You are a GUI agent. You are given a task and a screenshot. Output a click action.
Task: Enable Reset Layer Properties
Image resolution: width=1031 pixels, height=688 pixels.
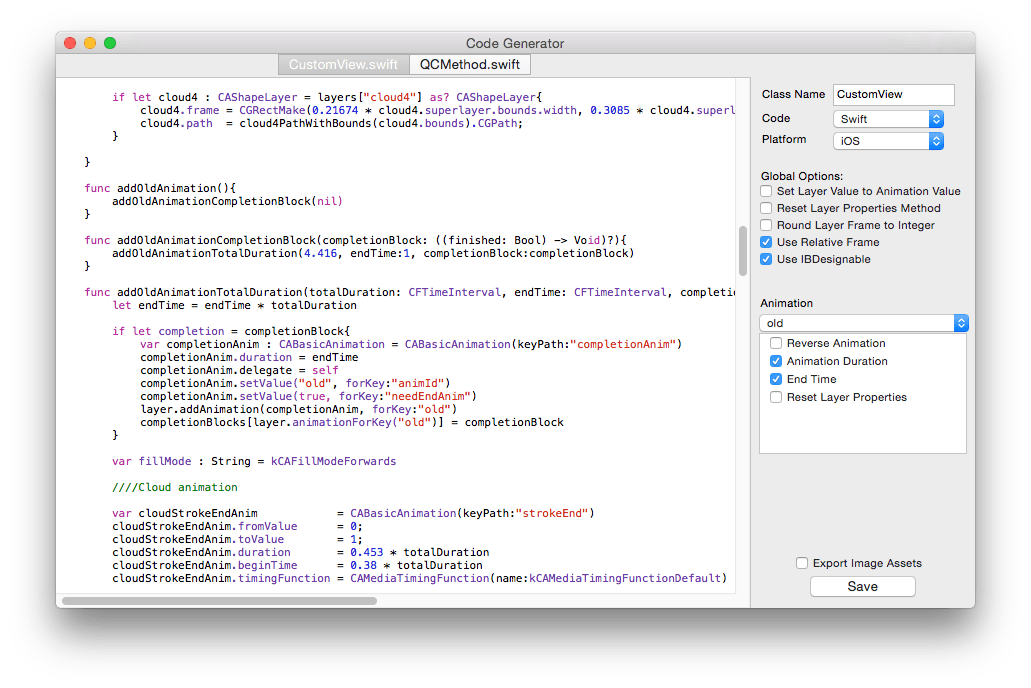776,397
